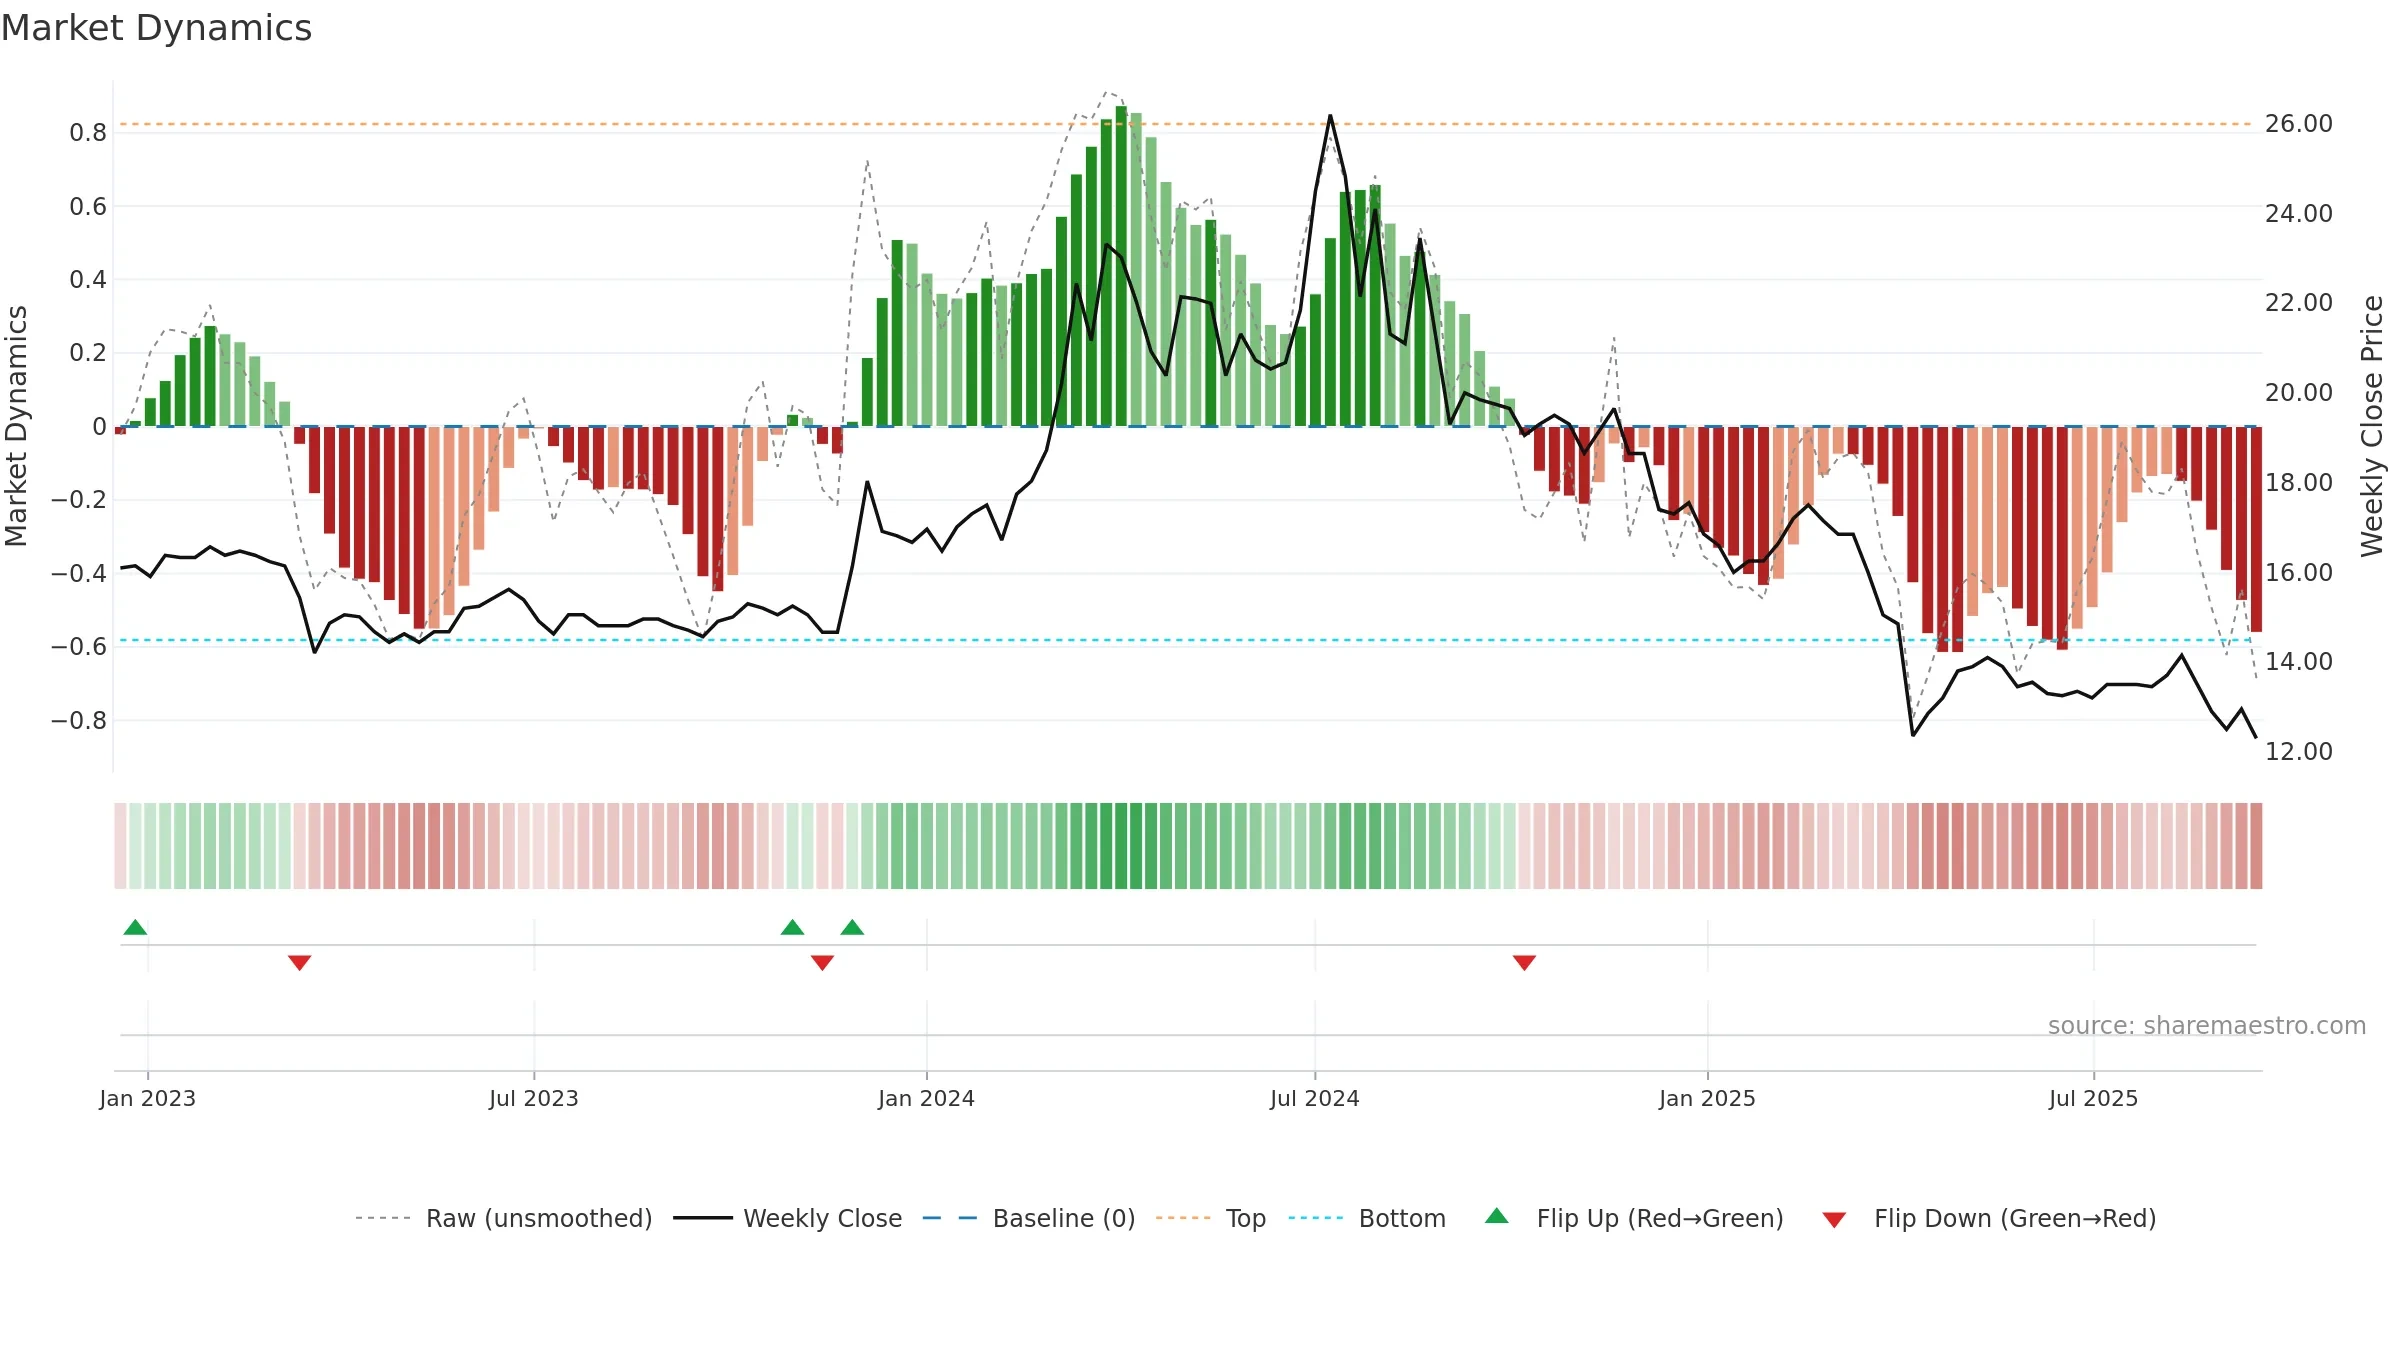Toggle the Weekly Close legend entry
Screen dimensions: 2400x1350
(x=788, y=1218)
